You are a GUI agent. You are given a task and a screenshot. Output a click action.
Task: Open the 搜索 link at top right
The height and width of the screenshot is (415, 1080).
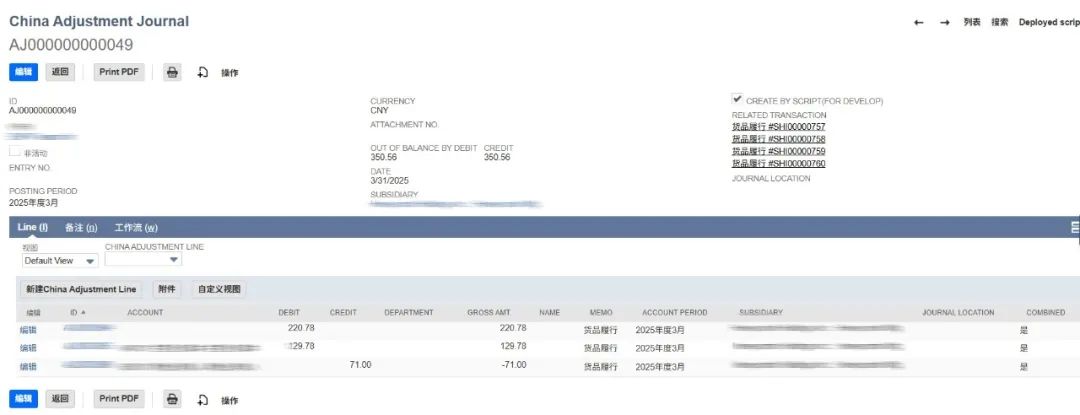[x=999, y=22]
